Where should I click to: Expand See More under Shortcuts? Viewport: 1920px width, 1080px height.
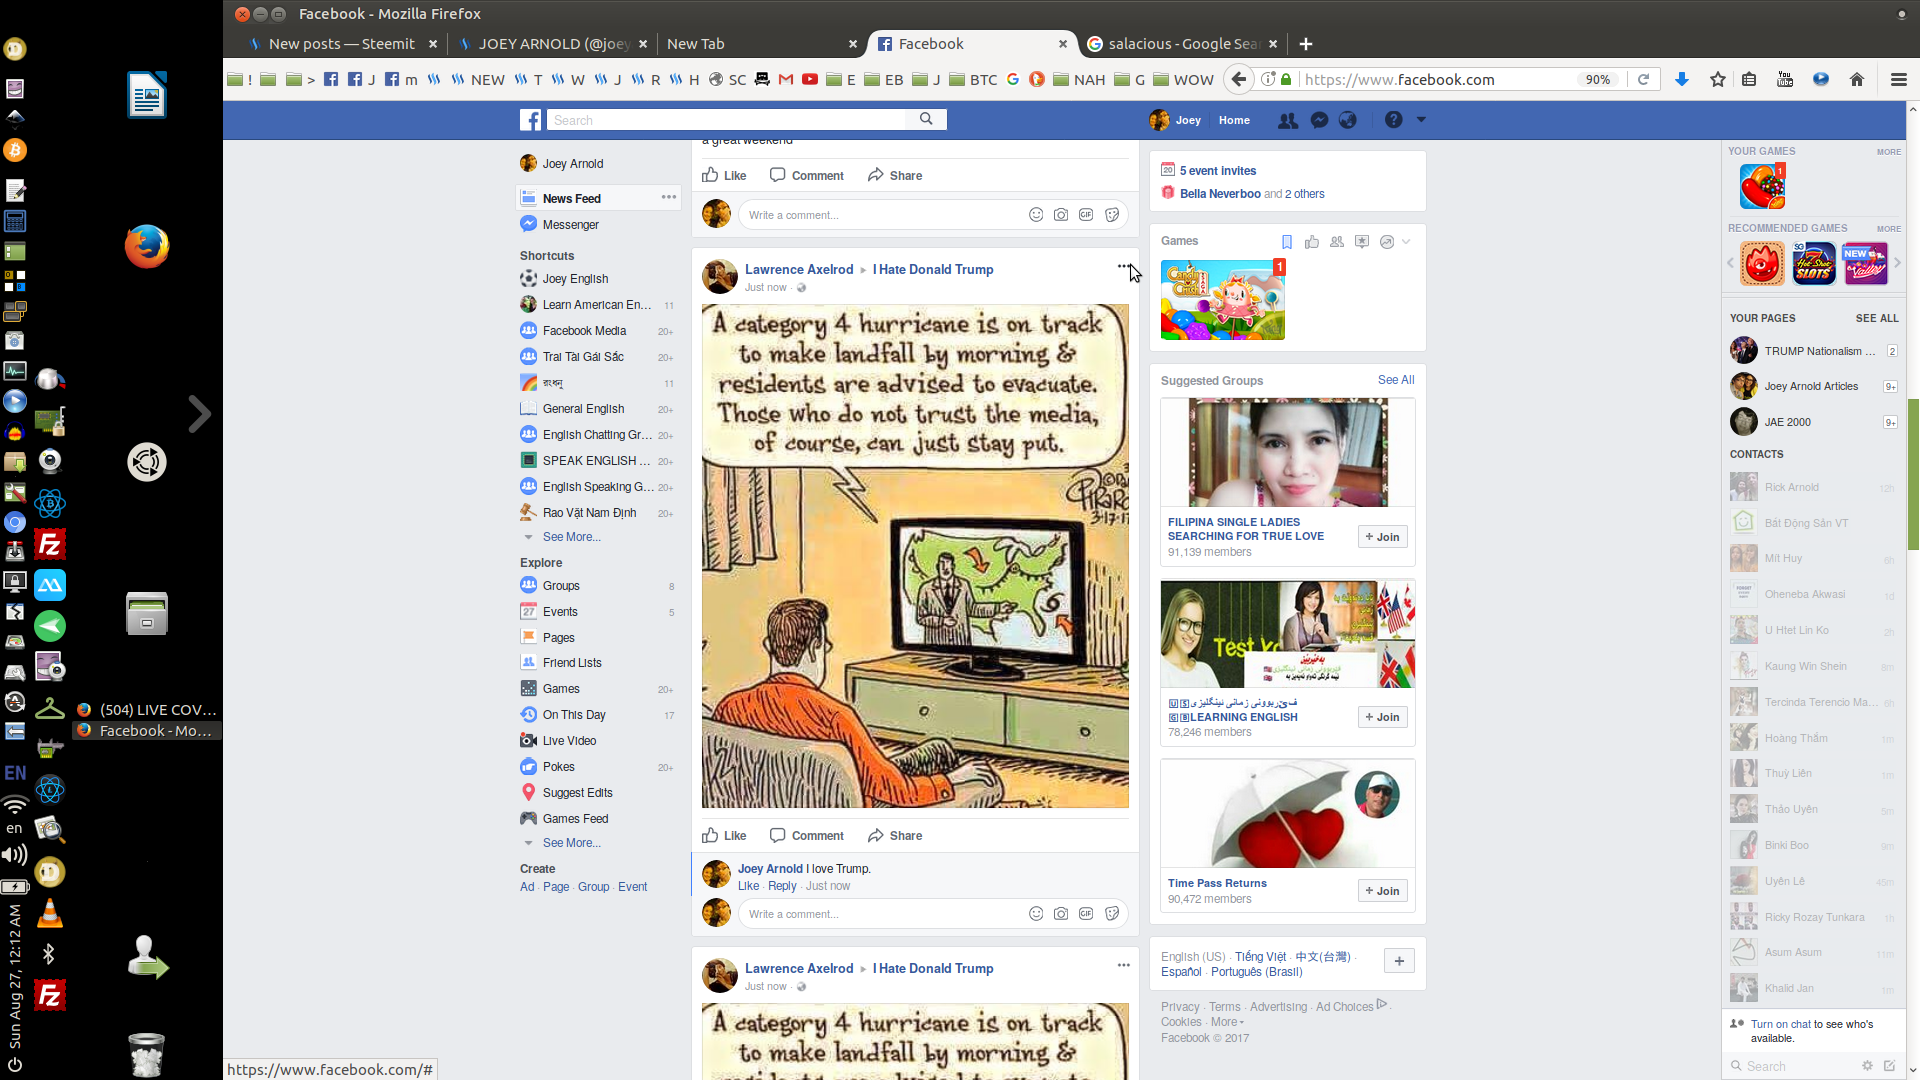(571, 537)
